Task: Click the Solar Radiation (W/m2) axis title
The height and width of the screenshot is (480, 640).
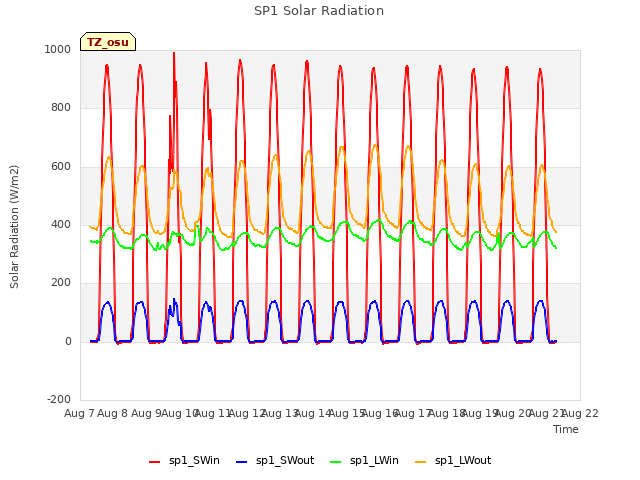Action: point(14,227)
